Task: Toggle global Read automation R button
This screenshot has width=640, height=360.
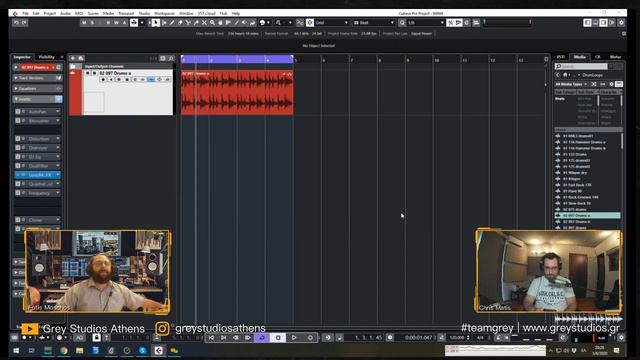Action: tap(108, 23)
